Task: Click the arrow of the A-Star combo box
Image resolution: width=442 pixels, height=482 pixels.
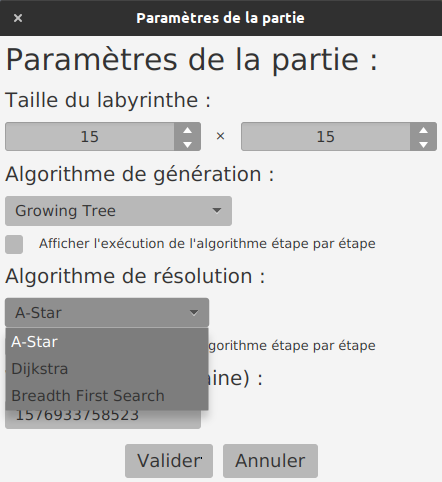Action: 194,313
